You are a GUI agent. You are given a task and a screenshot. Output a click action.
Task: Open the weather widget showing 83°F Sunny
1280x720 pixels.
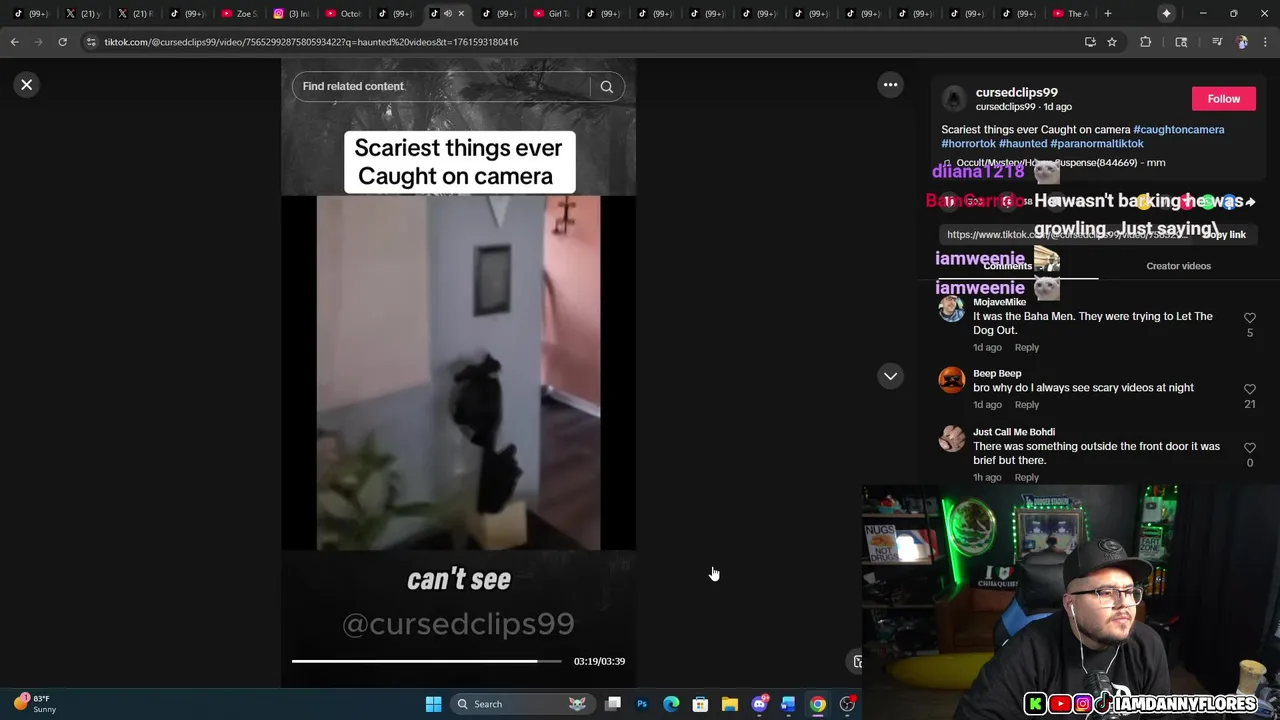tap(35, 704)
